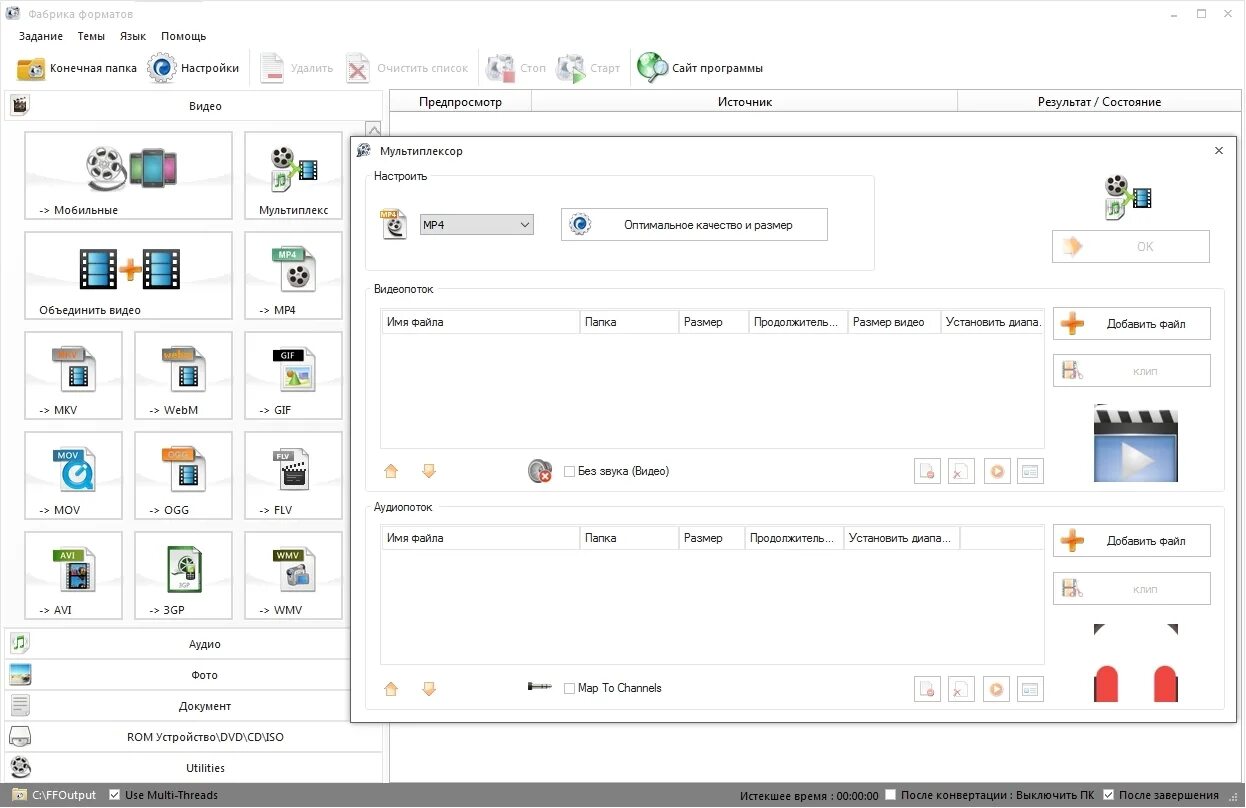Image resolution: width=1246 pixels, height=808 pixels.
Task: Click the large video preview play thumbnail
Action: point(1135,443)
